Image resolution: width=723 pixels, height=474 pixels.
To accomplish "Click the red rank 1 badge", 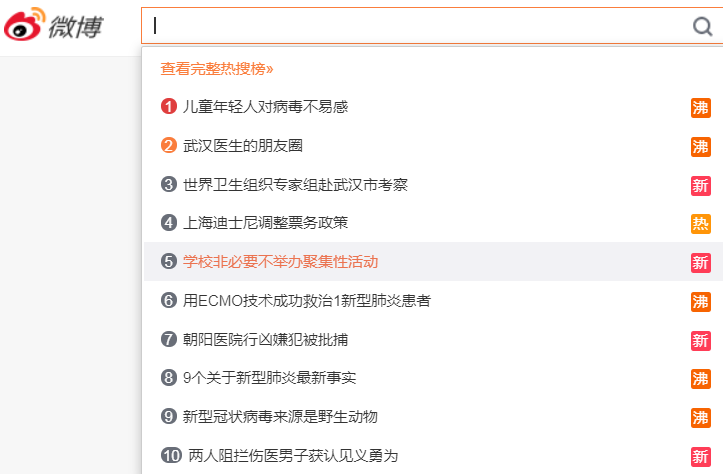I will [169, 107].
